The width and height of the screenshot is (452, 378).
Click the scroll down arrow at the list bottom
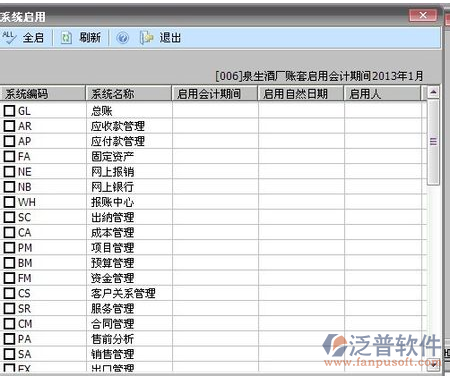[x=433, y=365]
